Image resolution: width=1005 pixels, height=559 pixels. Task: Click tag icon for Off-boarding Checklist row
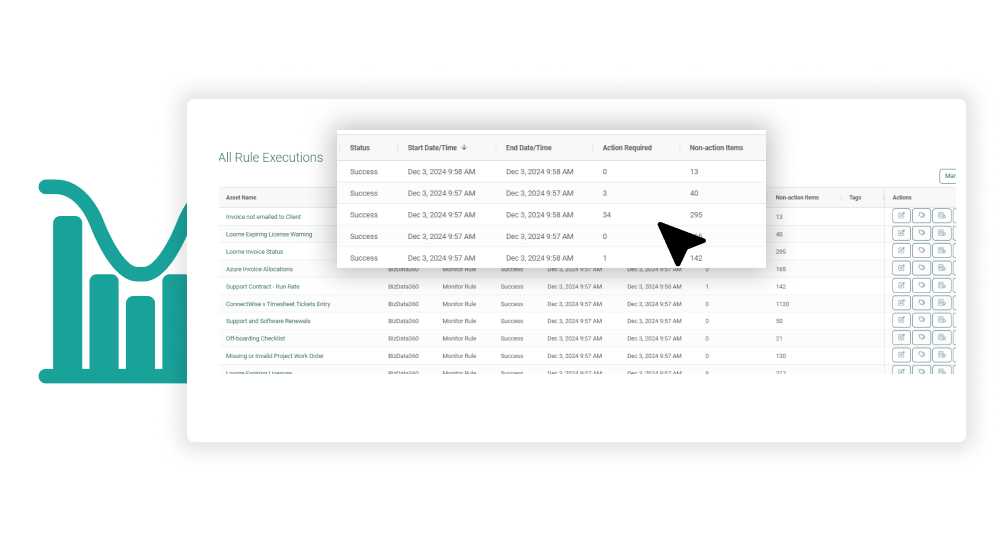click(922, 337)
